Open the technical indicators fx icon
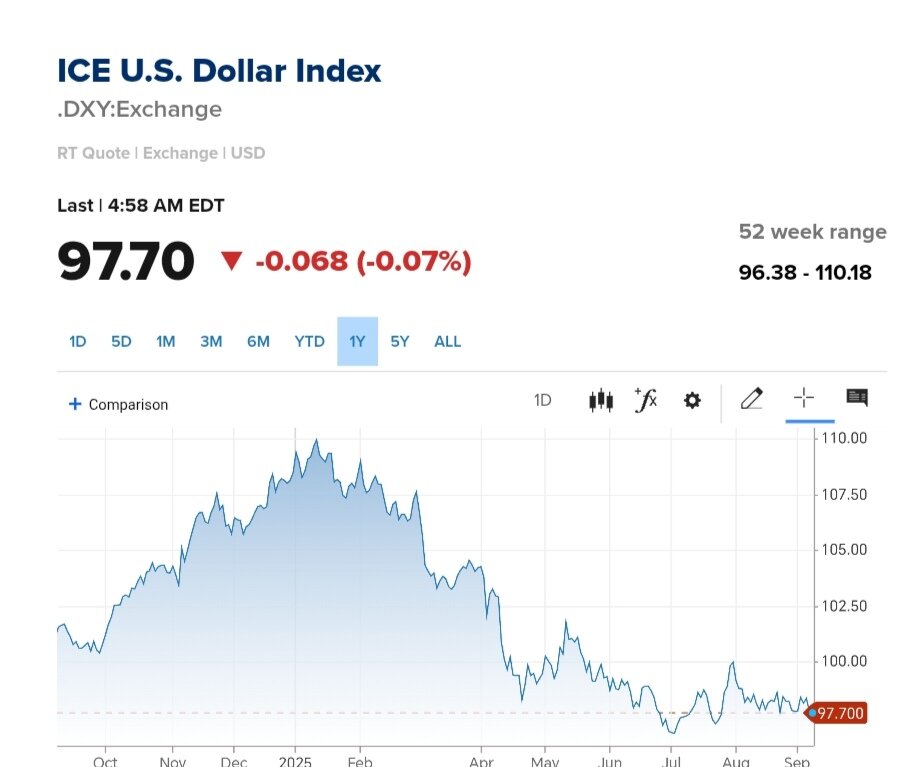Viewport: 915px width, 767px height. point(646,400)
